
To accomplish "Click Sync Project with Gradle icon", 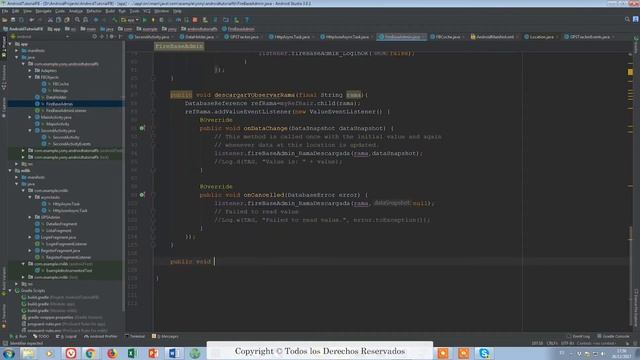I will coord(215,20).
